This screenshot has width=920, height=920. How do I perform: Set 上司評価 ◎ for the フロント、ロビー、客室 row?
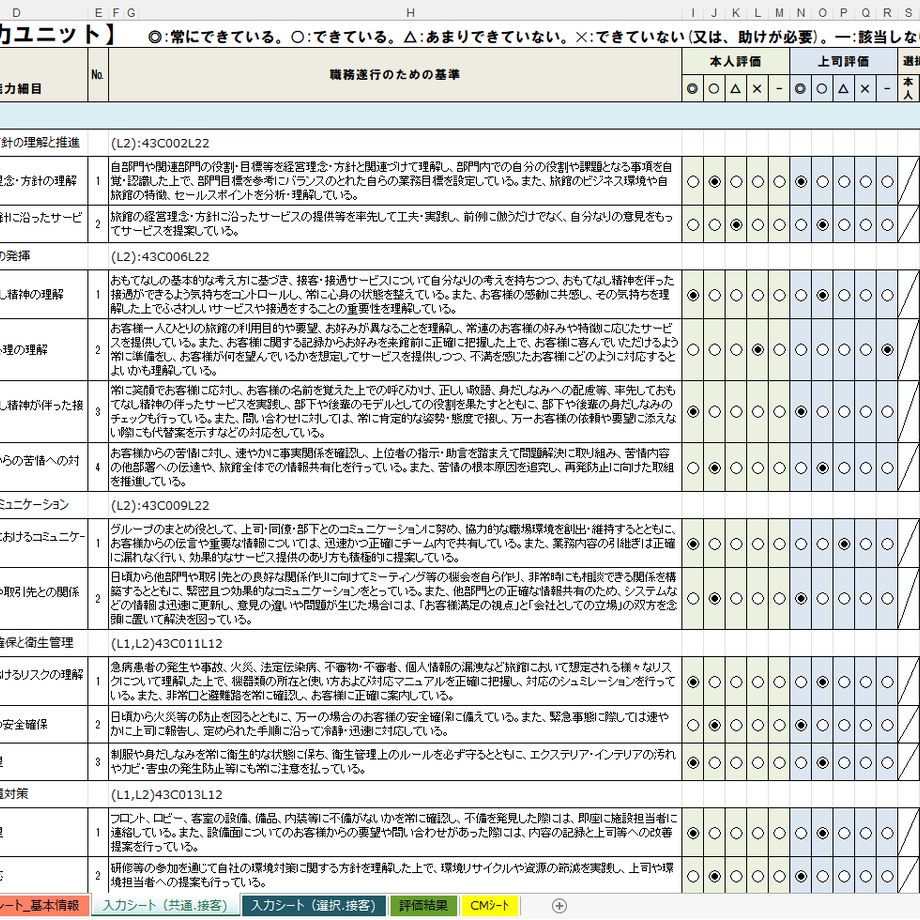pos(801,833)
